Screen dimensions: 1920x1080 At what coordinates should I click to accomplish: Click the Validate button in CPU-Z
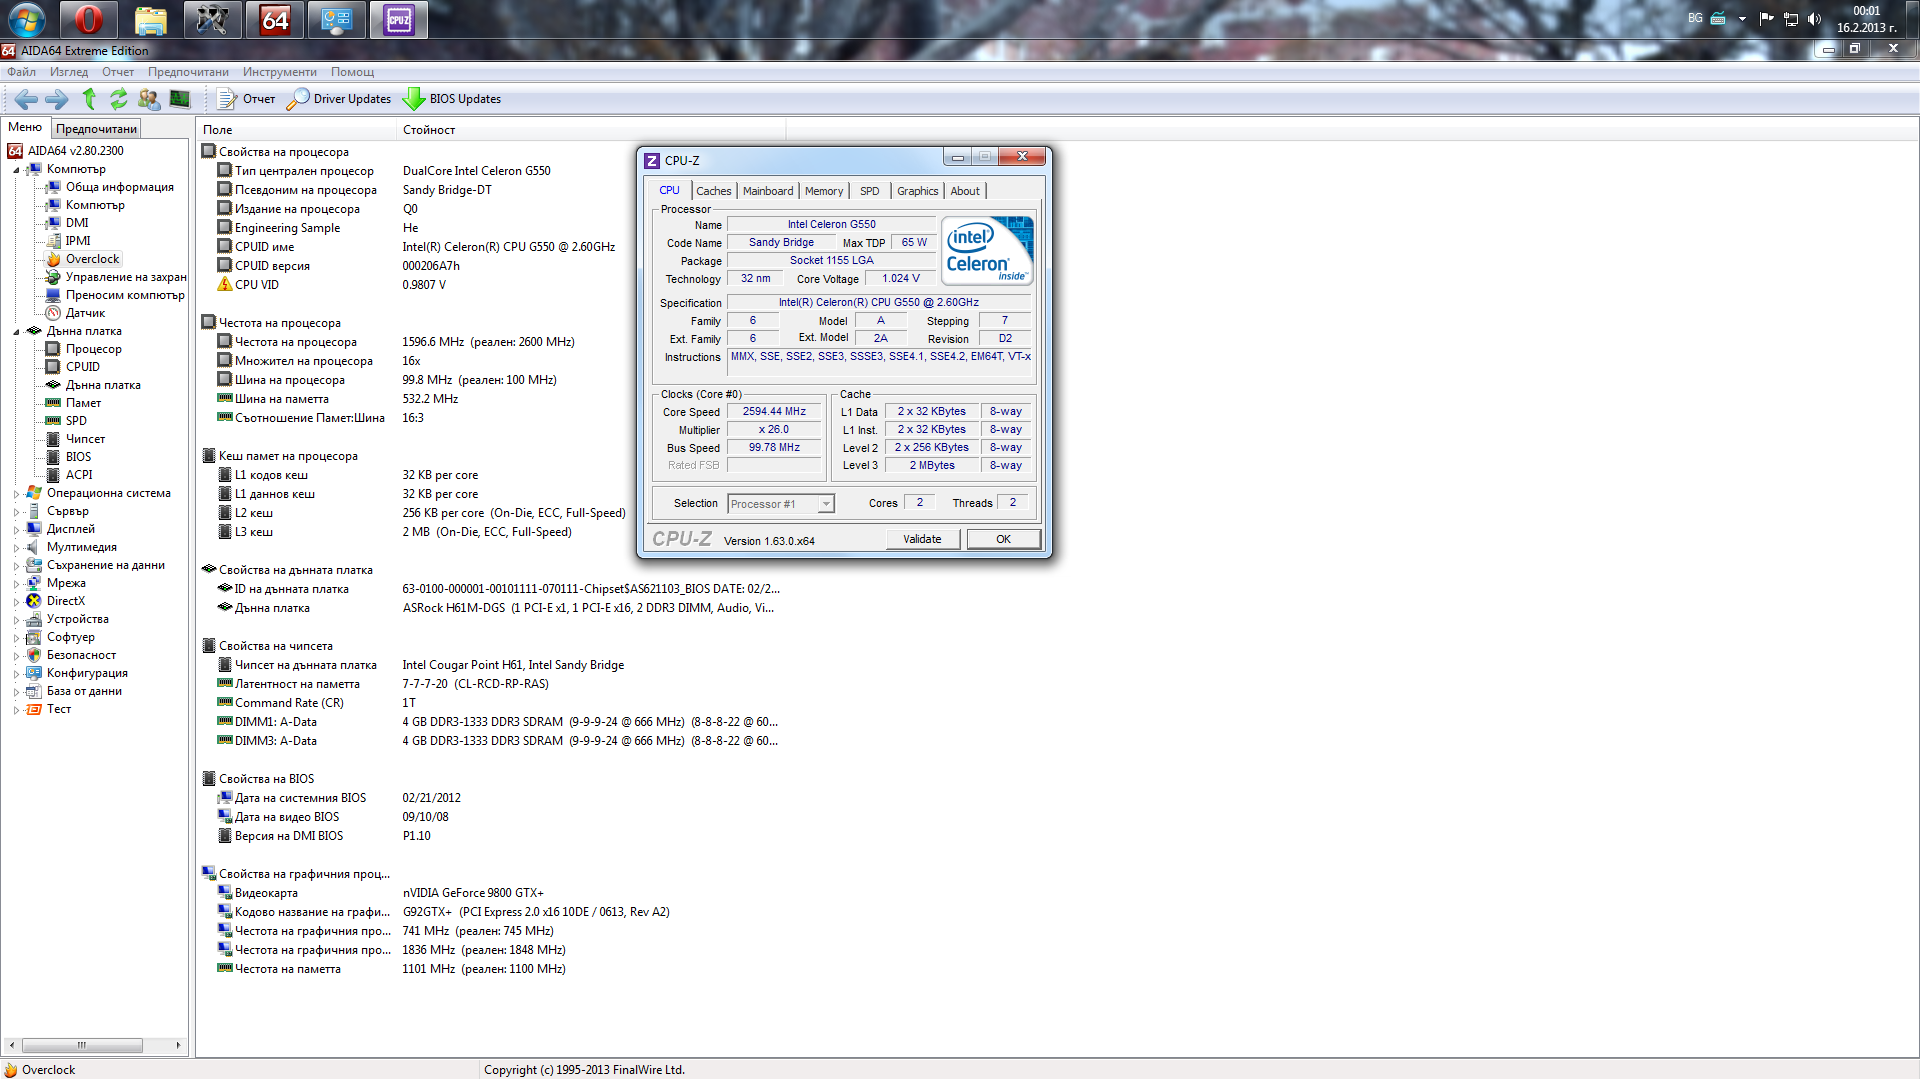(922, 539)
